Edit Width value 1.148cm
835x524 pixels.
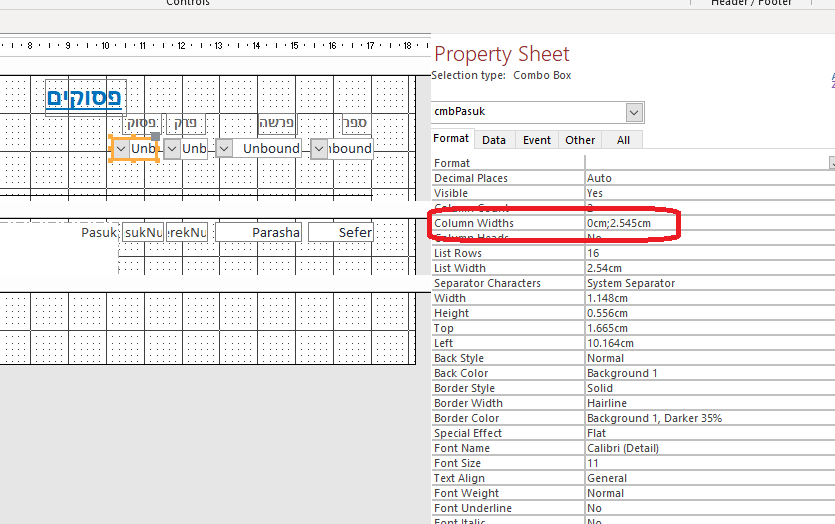(710, 298)
